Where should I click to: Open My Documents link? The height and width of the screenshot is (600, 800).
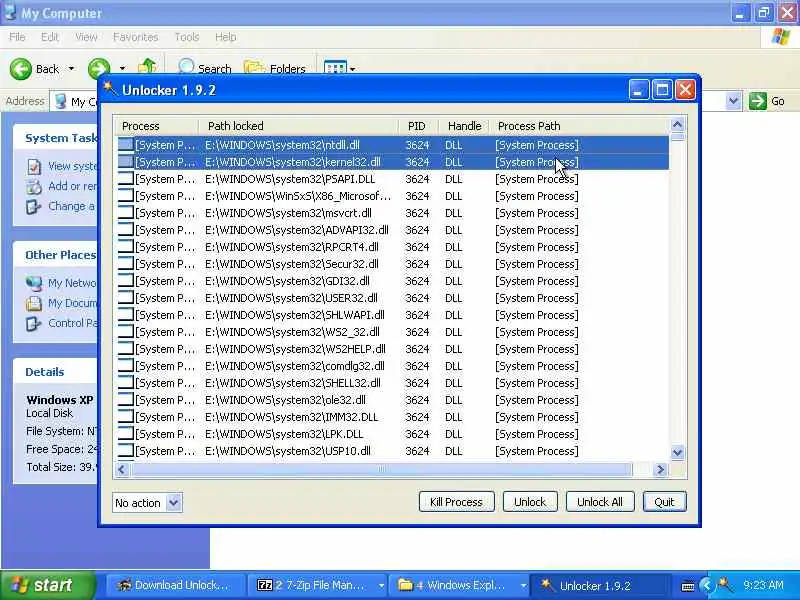[72, 303]
